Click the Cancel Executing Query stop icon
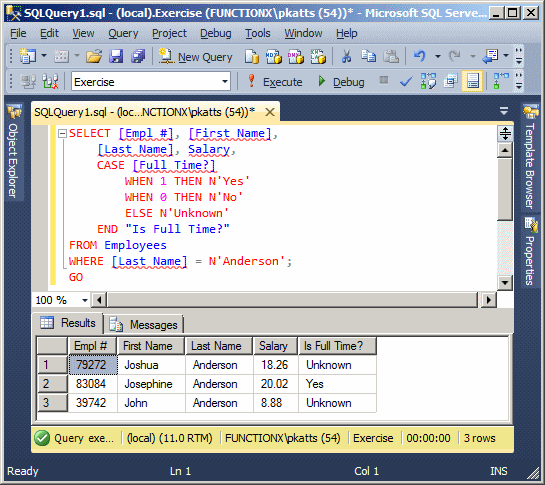This screenshot has height=485, width=545. (384, 80)
